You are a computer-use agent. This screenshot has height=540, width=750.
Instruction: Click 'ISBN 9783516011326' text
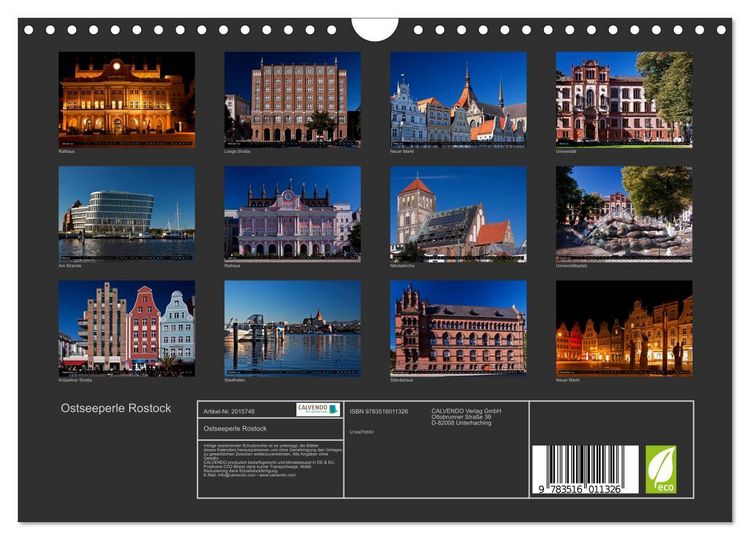pos(379,411)
